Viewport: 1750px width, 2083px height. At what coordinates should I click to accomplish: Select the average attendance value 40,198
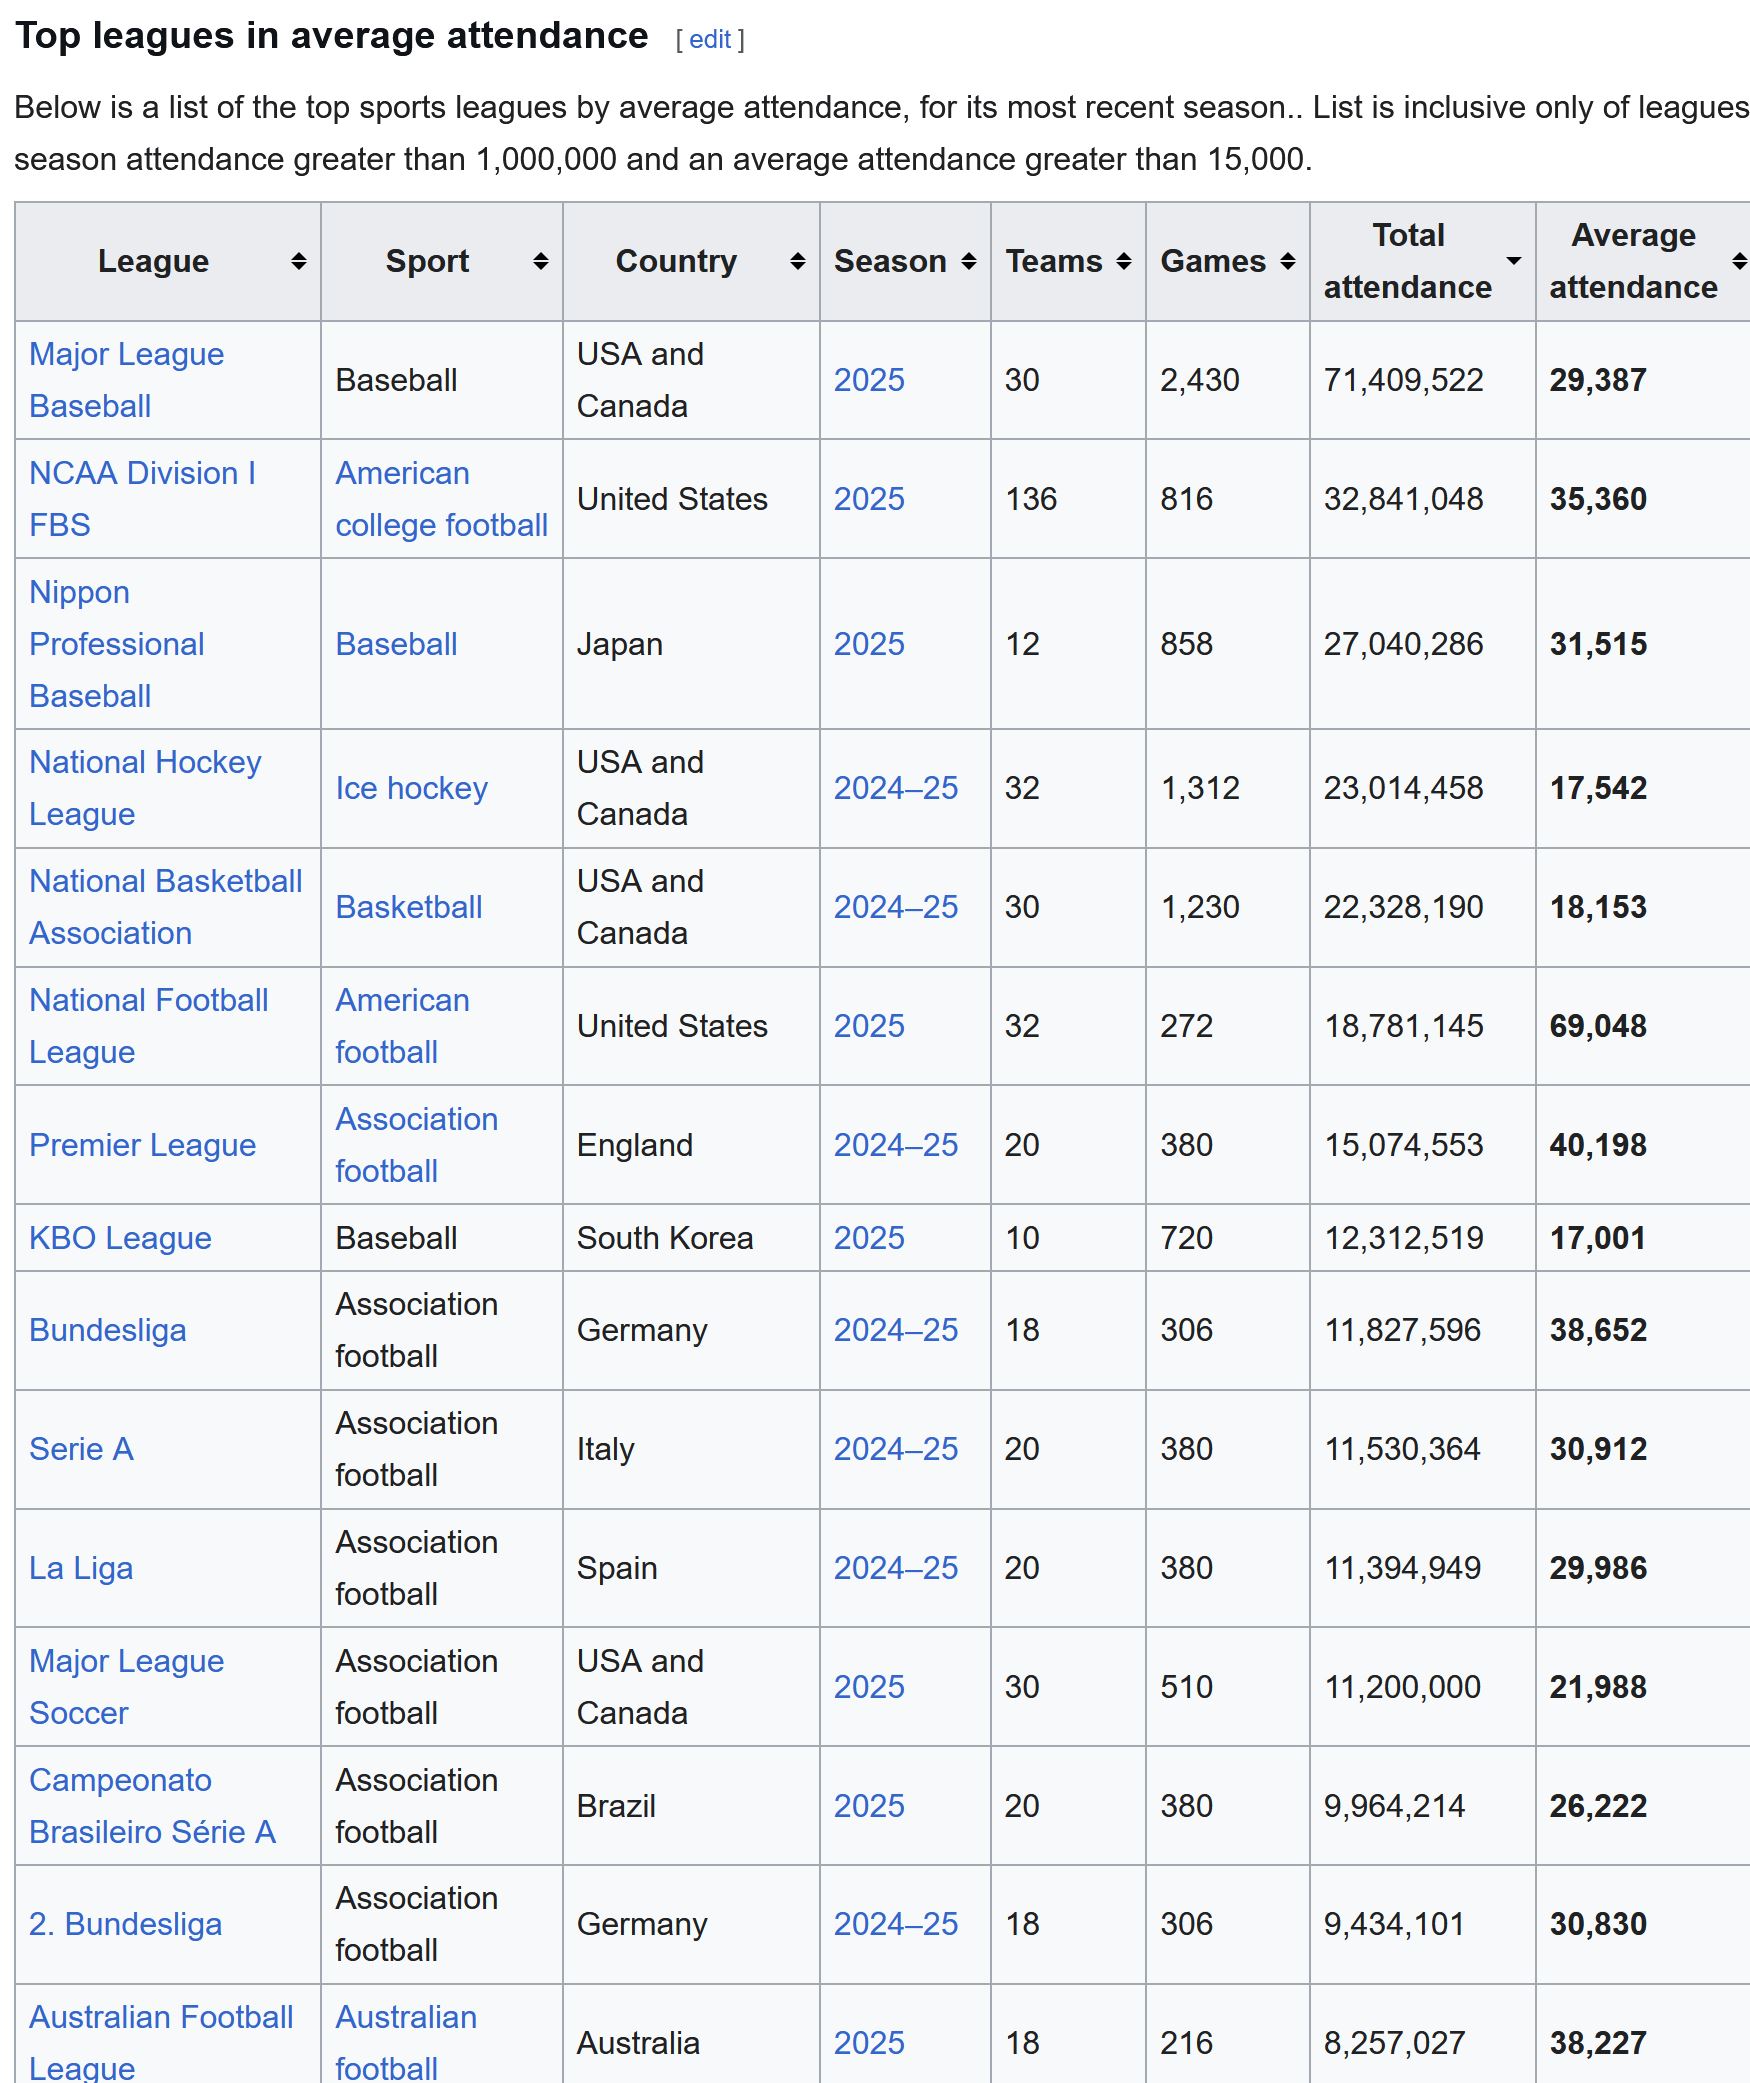1597,1145
